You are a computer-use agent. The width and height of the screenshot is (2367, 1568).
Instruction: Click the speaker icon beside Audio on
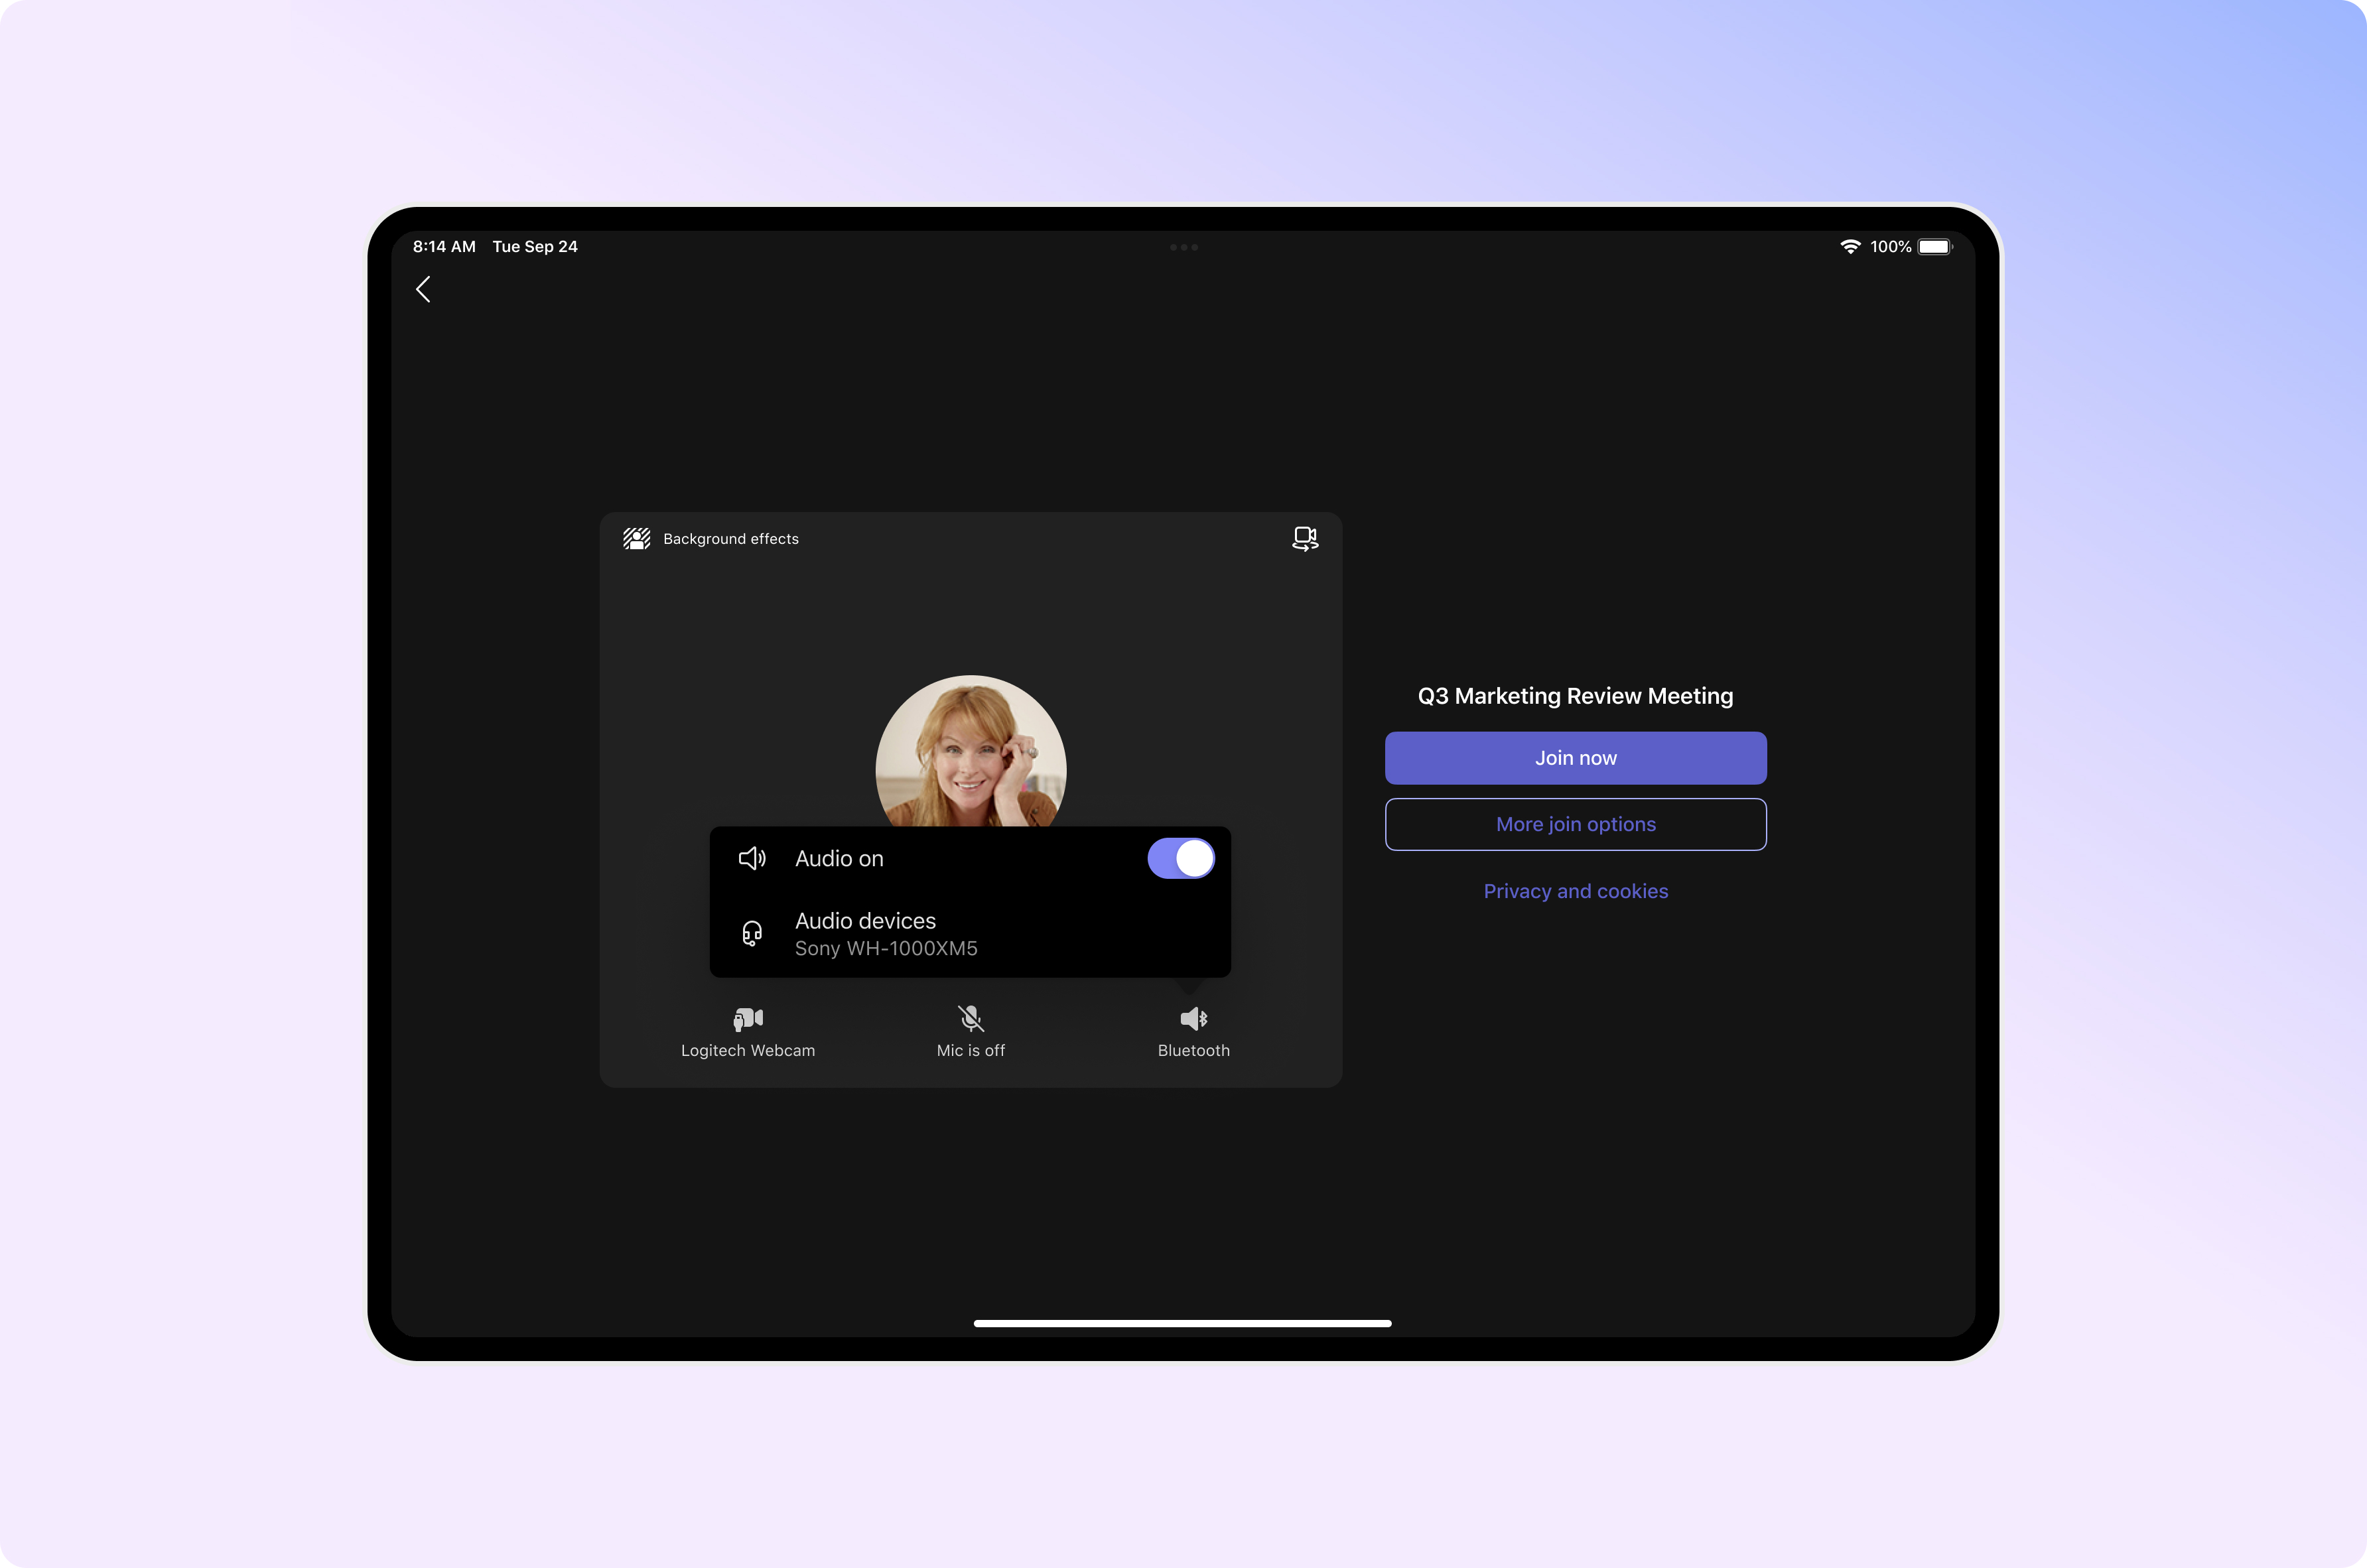coord(752,858)
